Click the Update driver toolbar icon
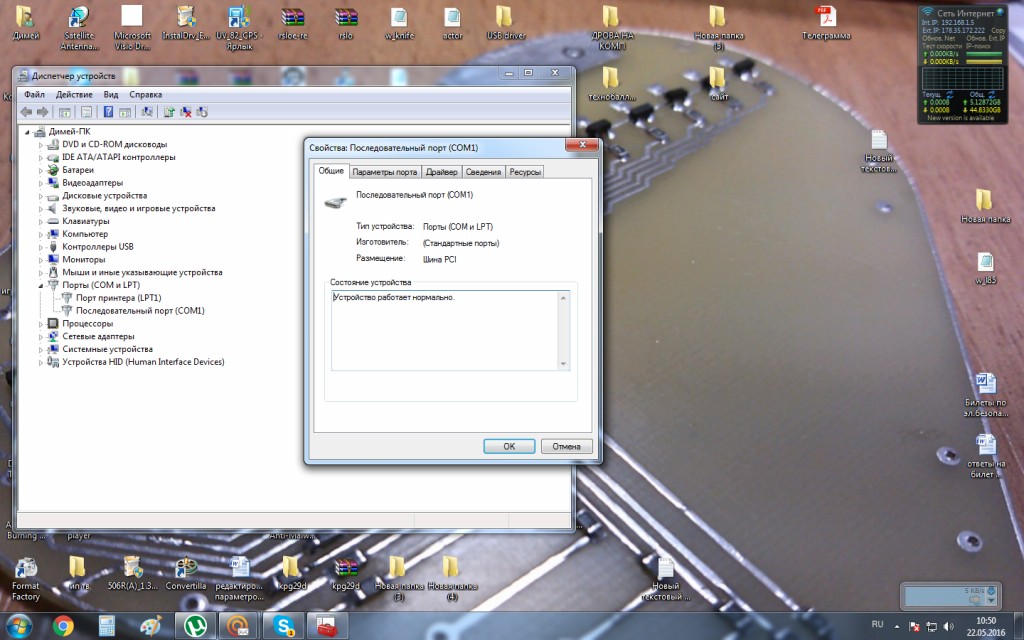 (169, 112)
